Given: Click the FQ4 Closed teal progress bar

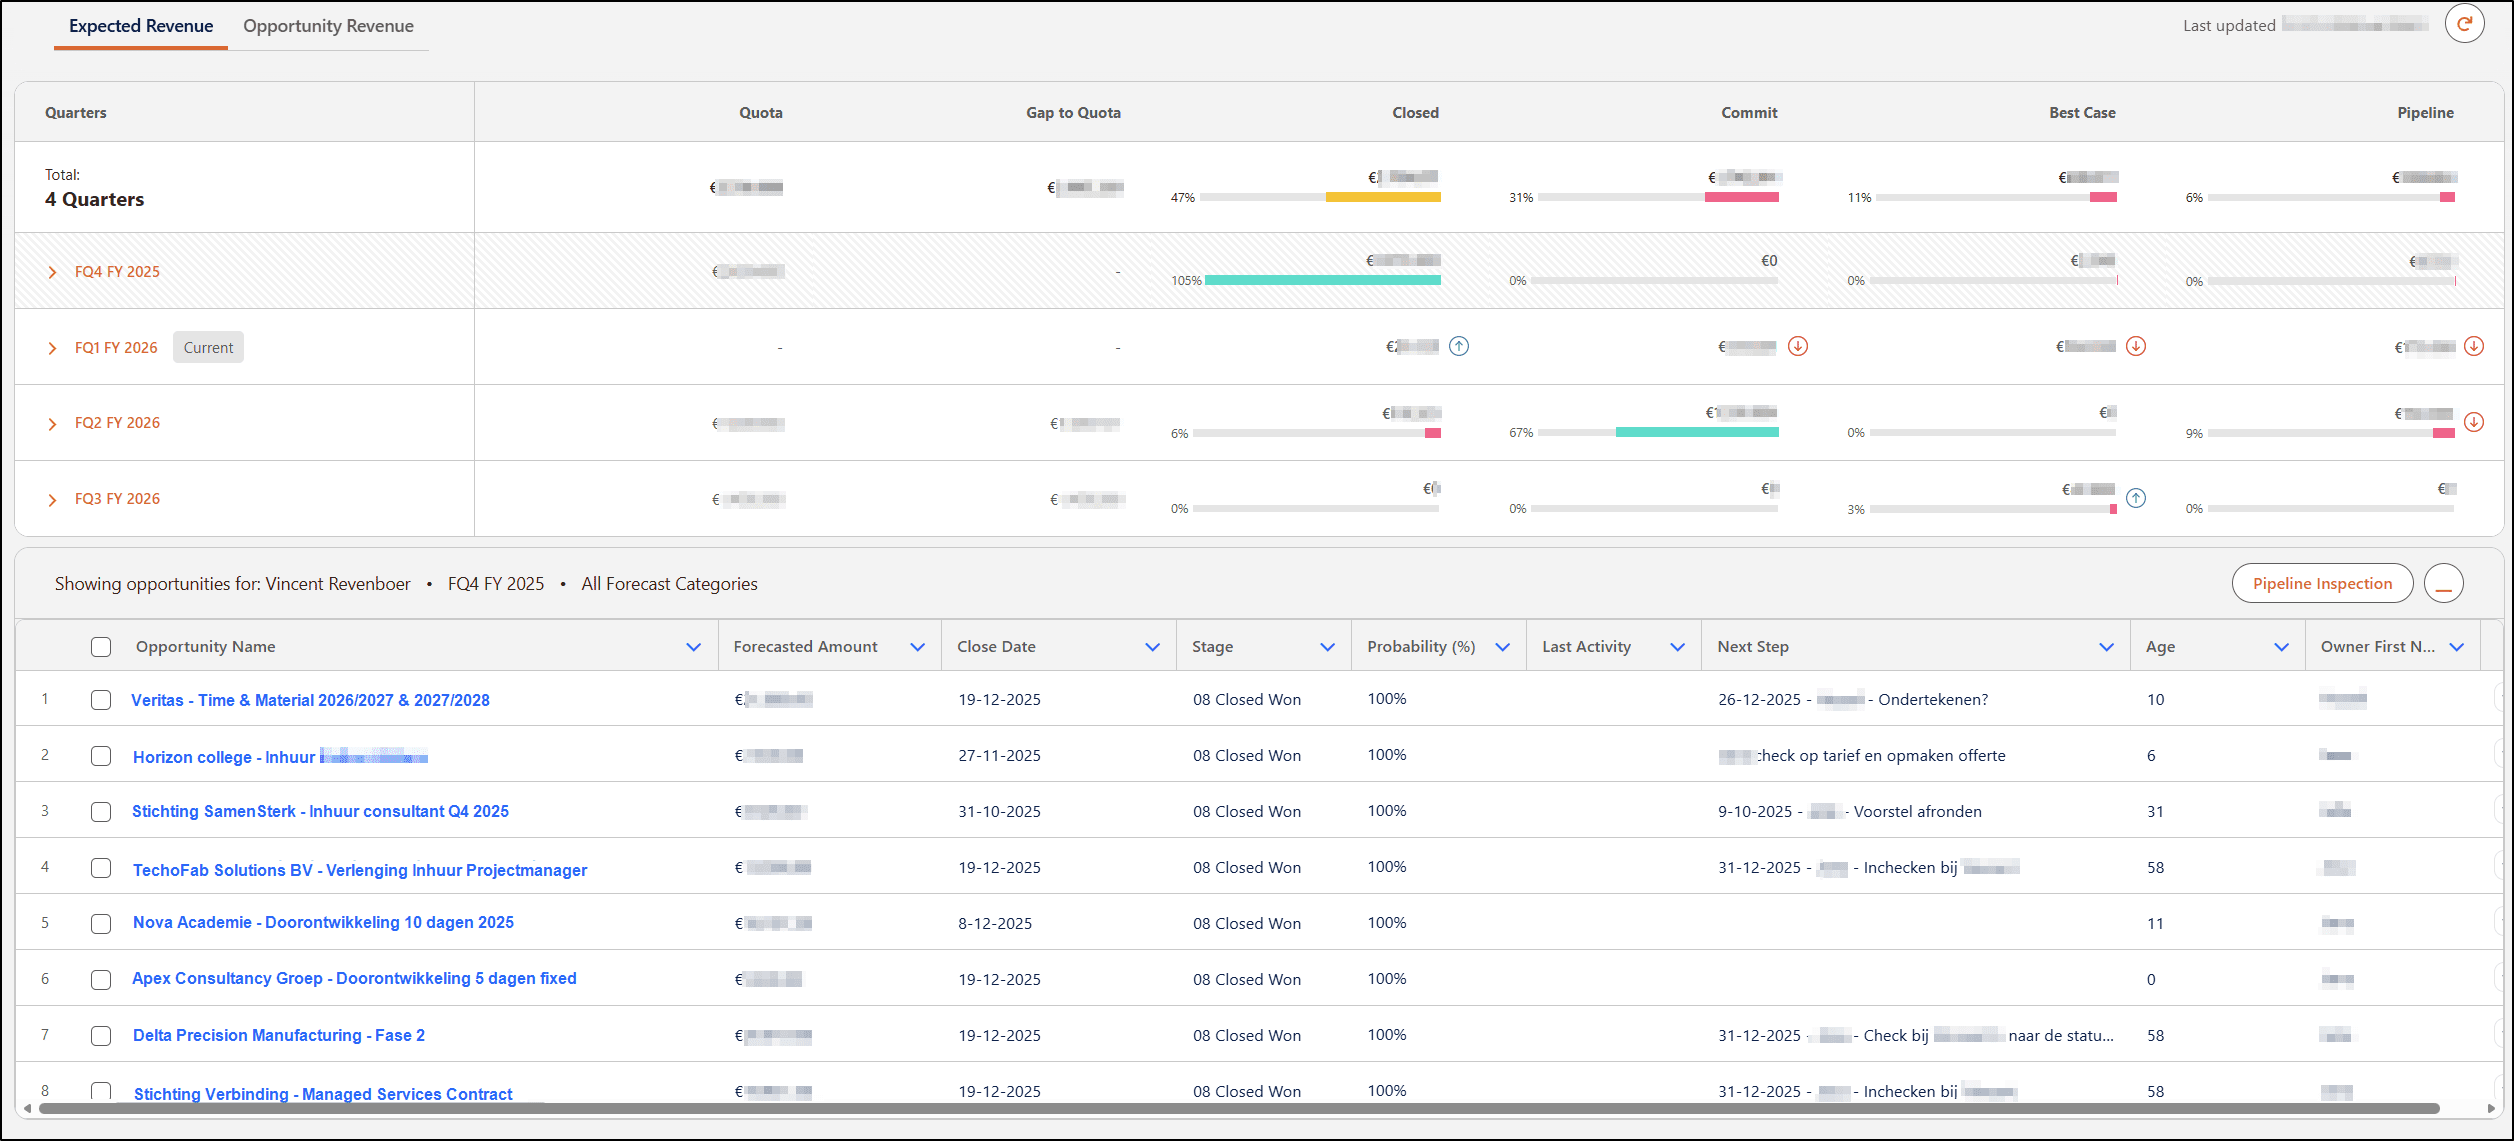Looking at the screenshot, I should (1322, 281).
